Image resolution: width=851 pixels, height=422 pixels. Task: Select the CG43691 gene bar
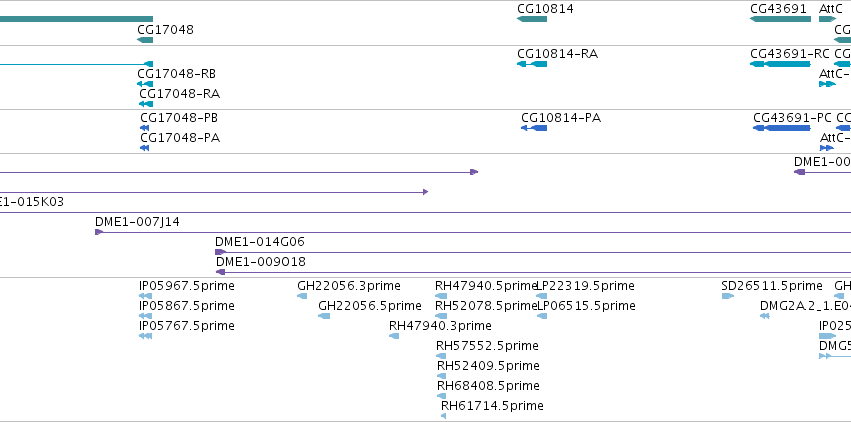780,19
